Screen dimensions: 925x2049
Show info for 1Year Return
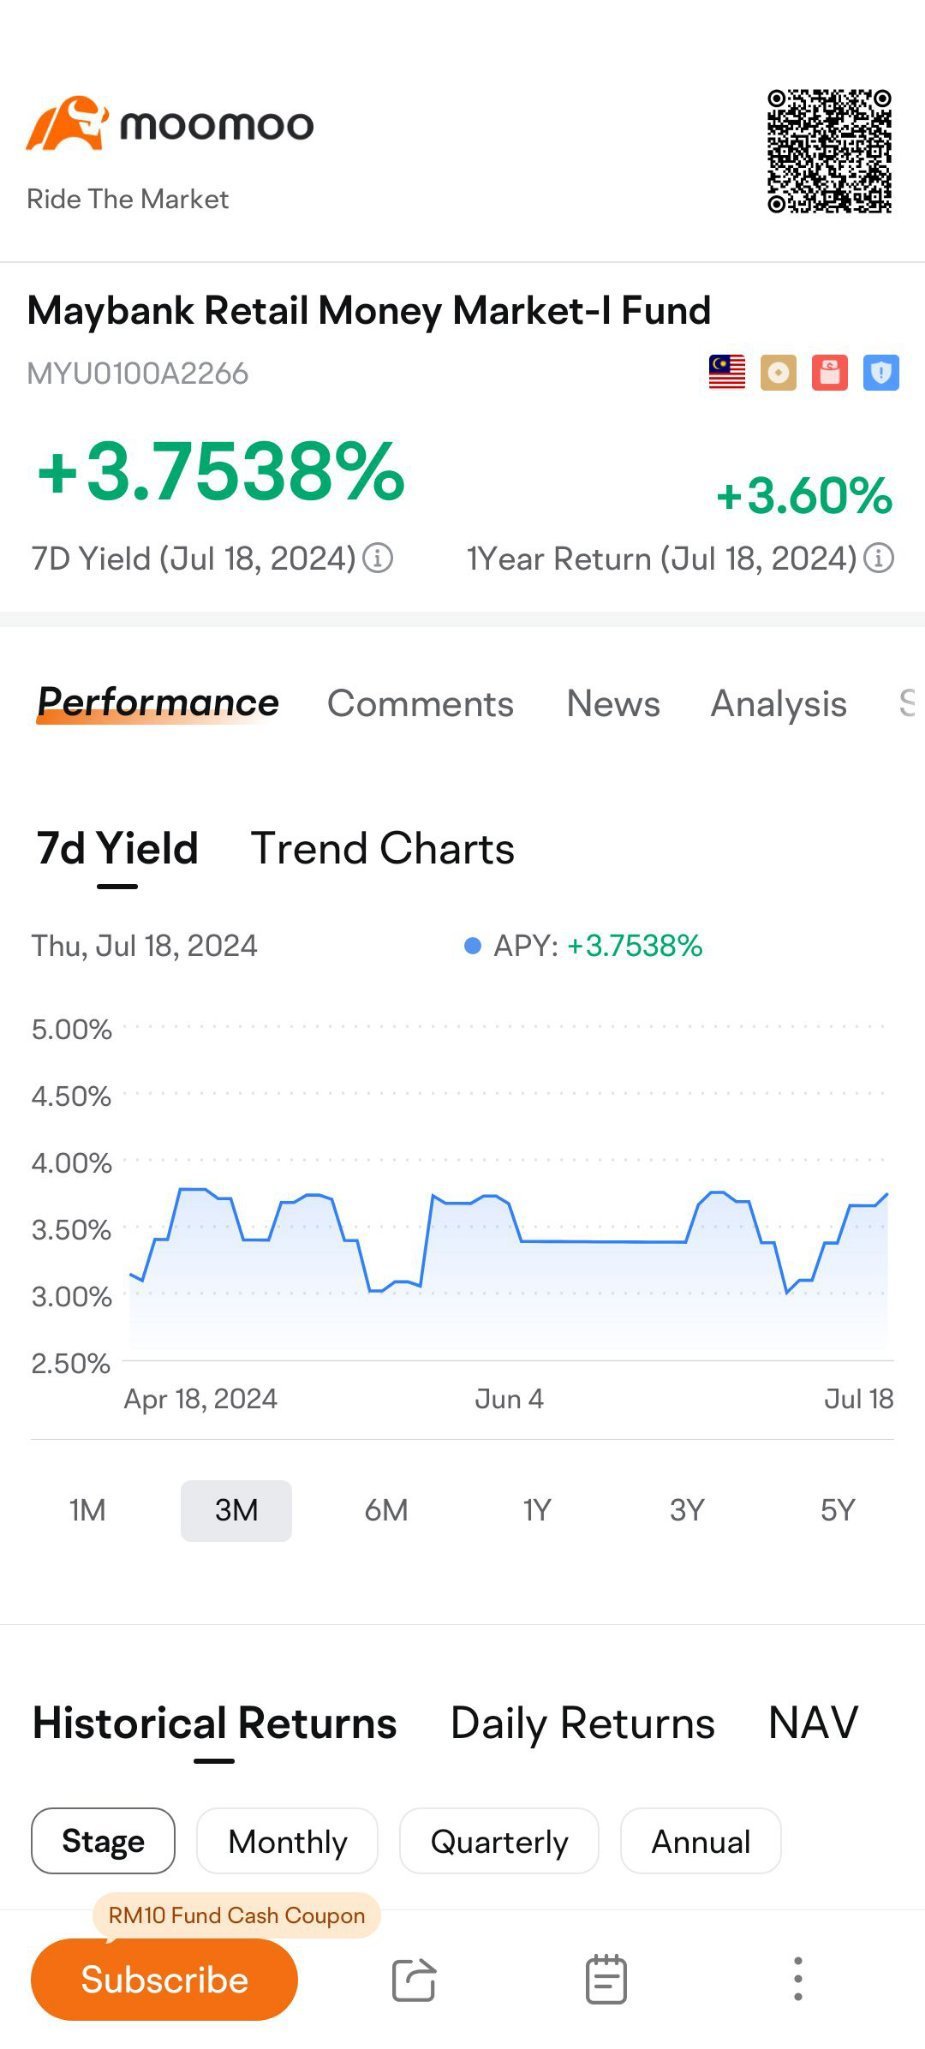point(878,558)
